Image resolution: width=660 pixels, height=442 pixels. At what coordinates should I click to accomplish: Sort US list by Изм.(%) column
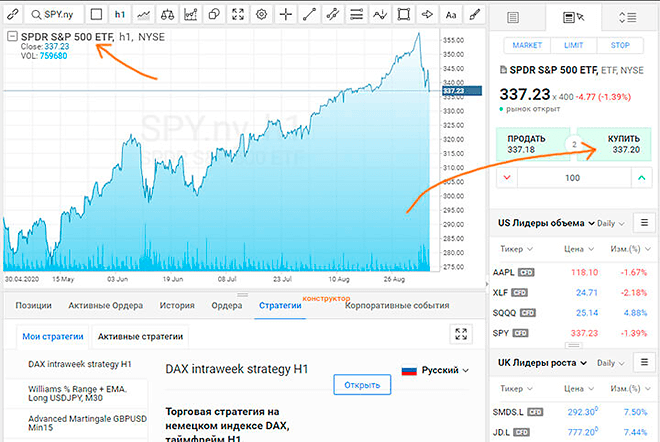click(x=629, y=249)
